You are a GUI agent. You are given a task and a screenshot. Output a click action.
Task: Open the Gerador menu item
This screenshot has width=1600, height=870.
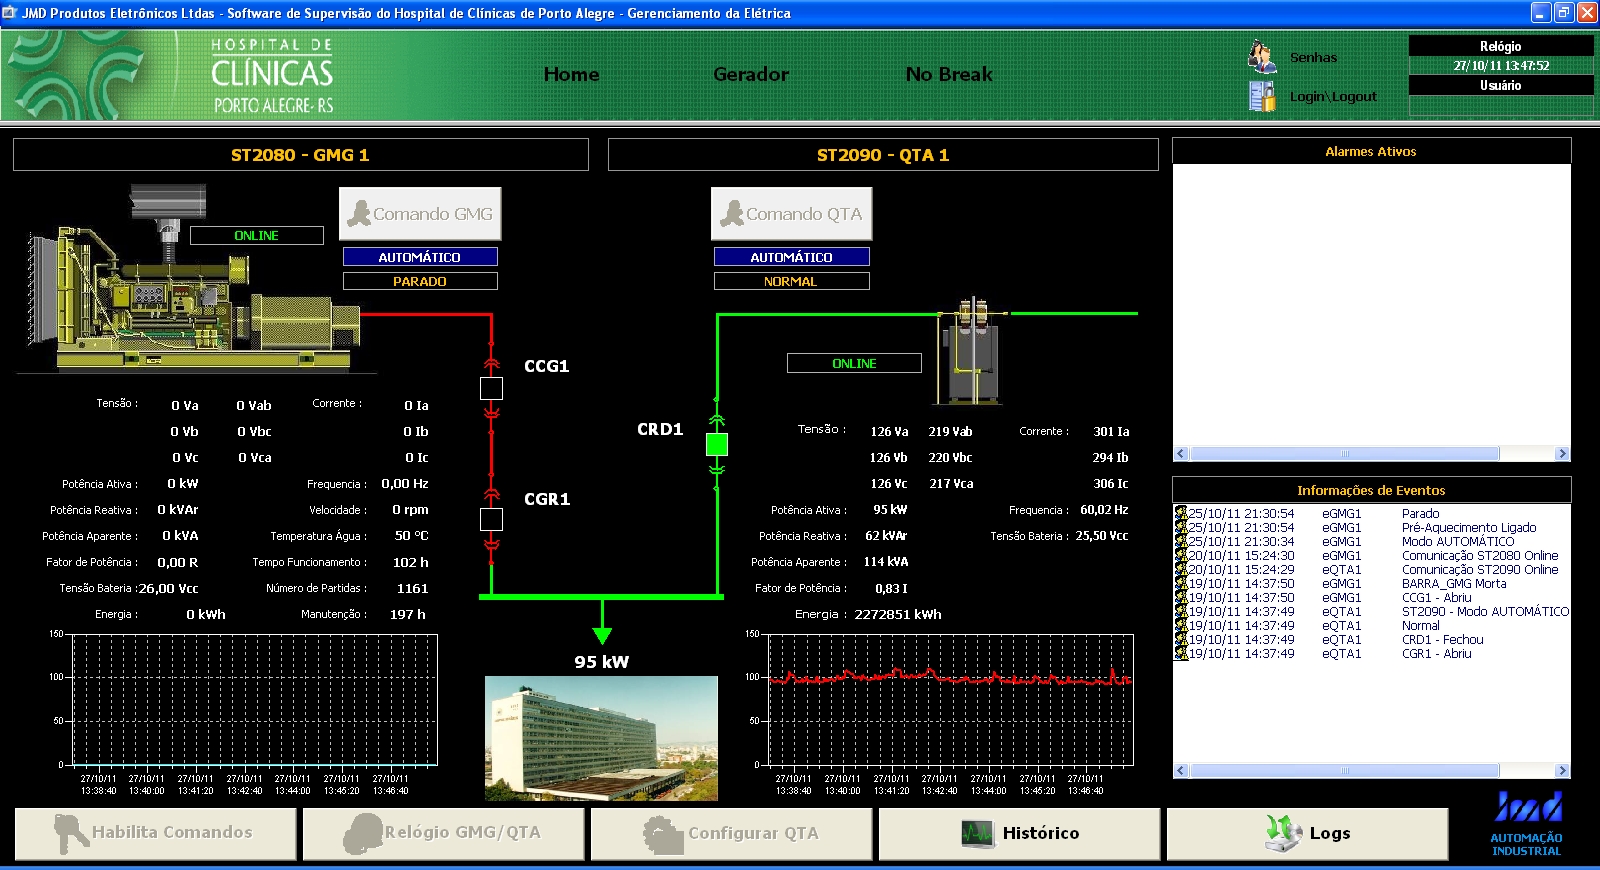coord(751,74)
